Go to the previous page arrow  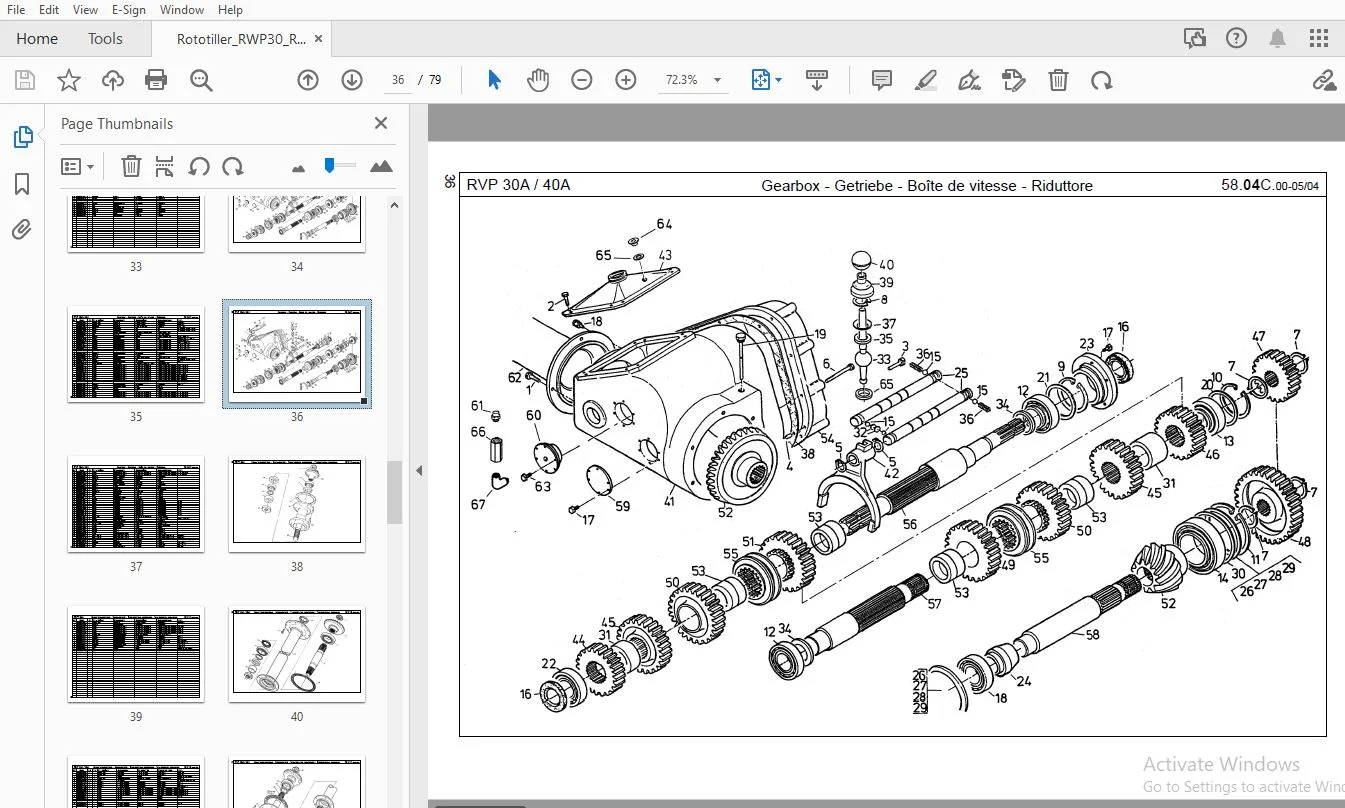[x=308, y=80]
